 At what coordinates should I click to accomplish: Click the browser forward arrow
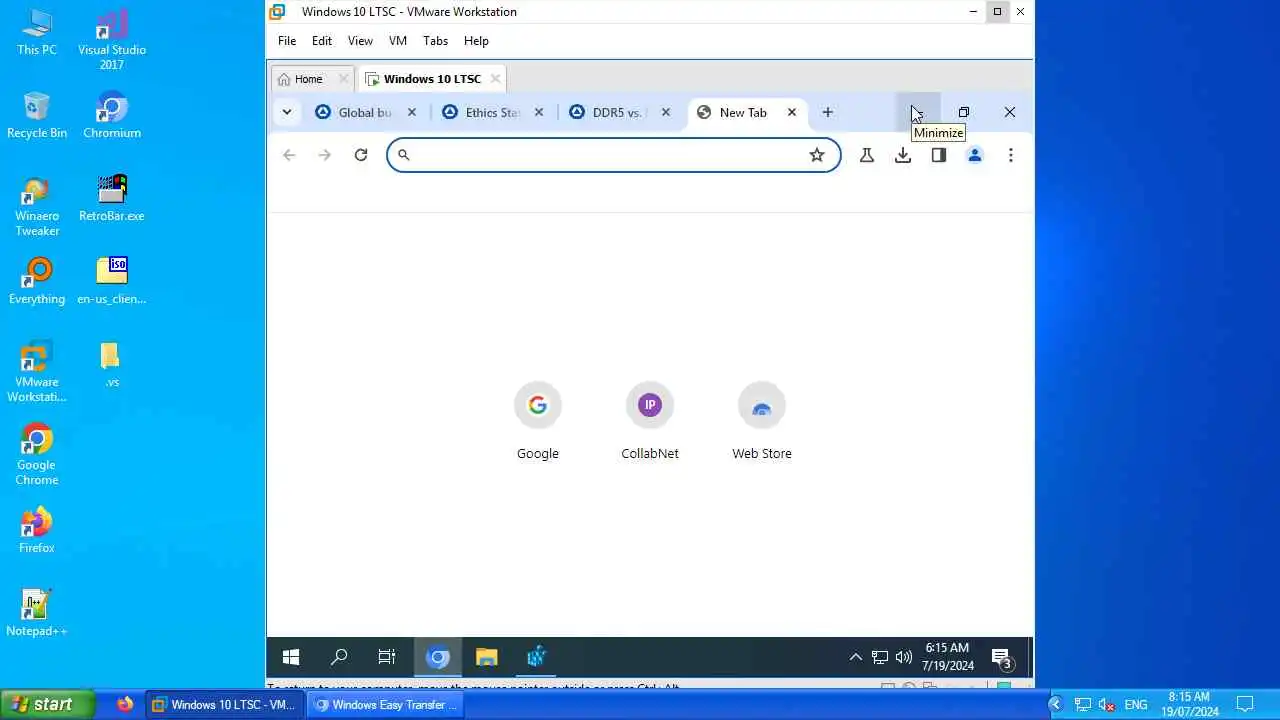[324, 155]
